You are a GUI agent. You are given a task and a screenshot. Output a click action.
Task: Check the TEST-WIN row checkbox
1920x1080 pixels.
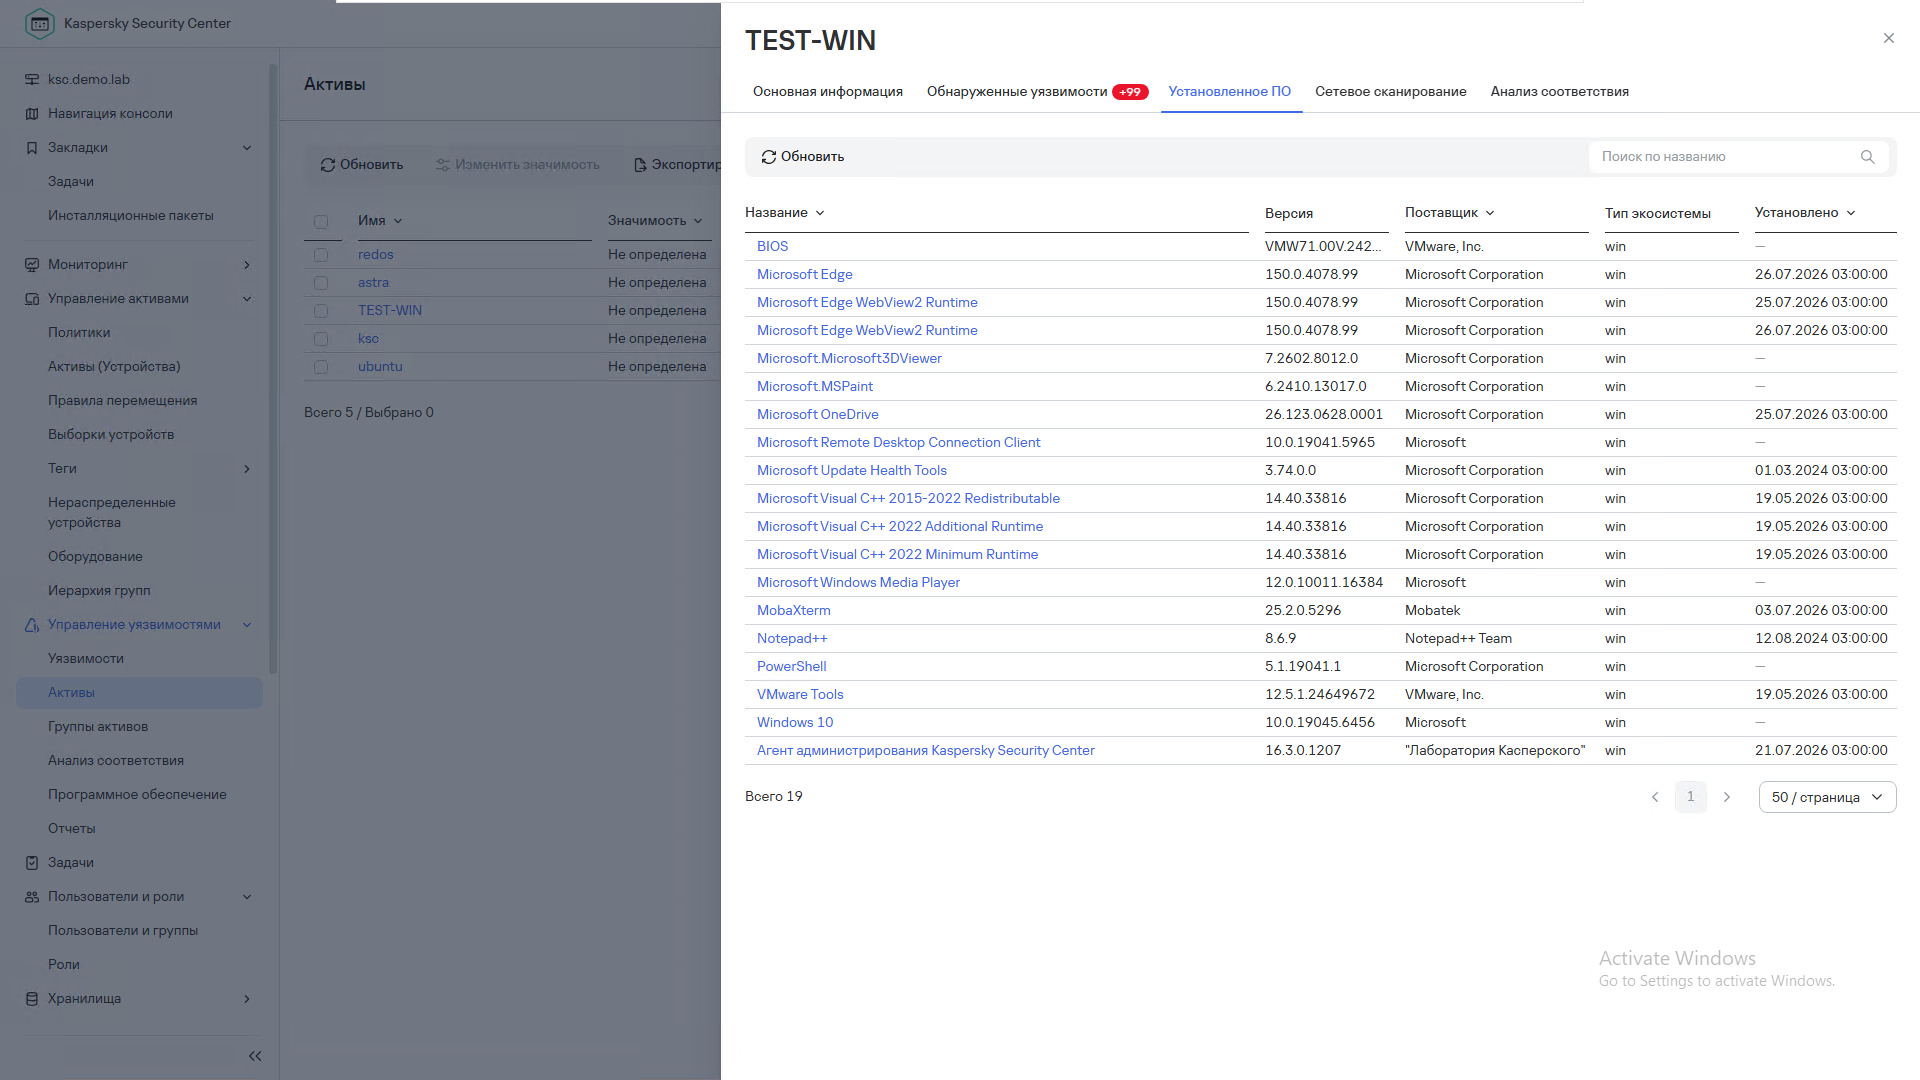321,311
